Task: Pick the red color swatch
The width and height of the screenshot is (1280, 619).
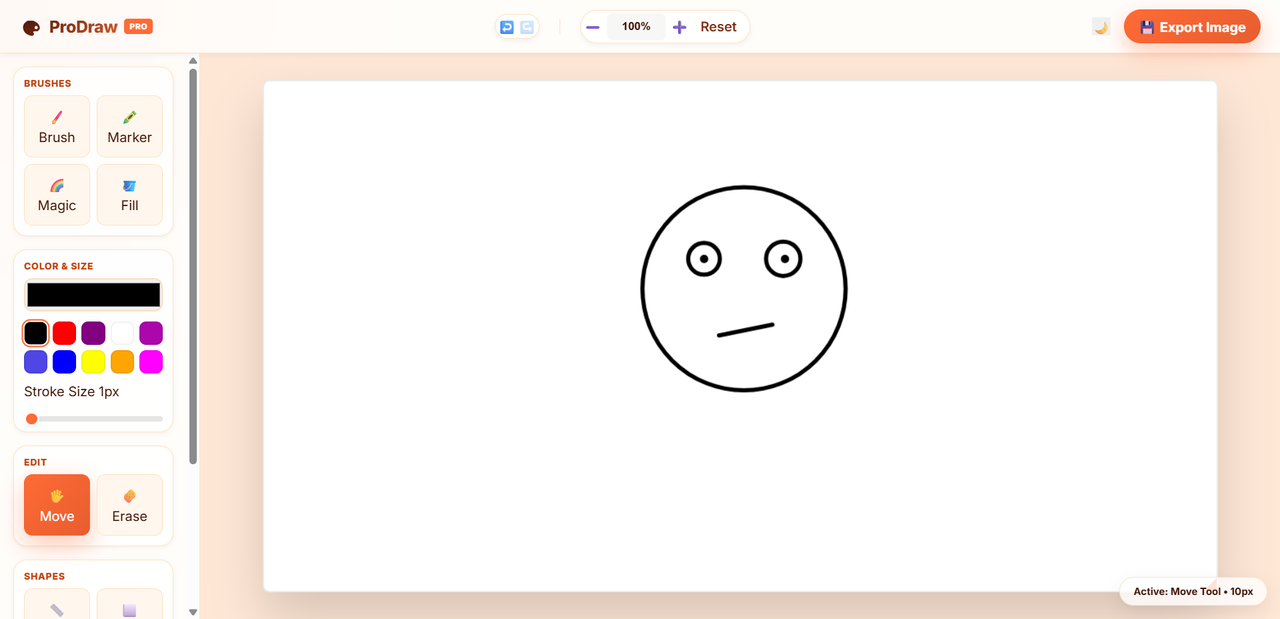Action: [x=64, y=333]
